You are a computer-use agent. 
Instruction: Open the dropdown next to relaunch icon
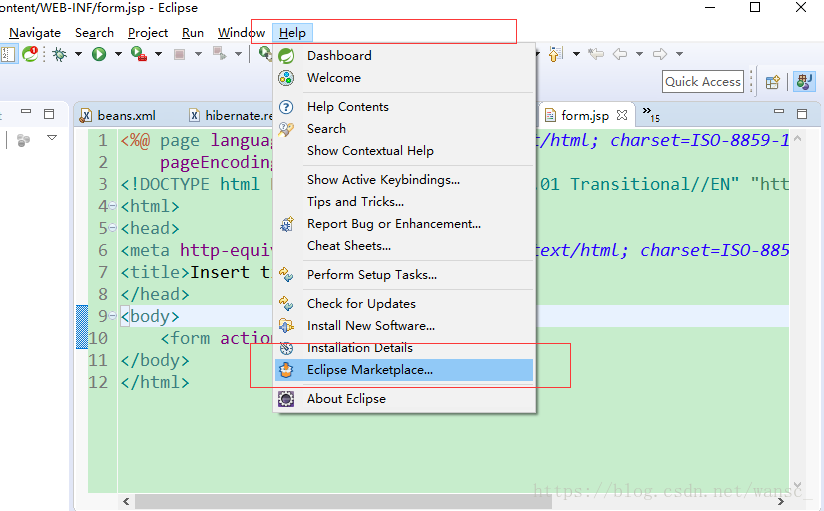(x=238, y=54)
